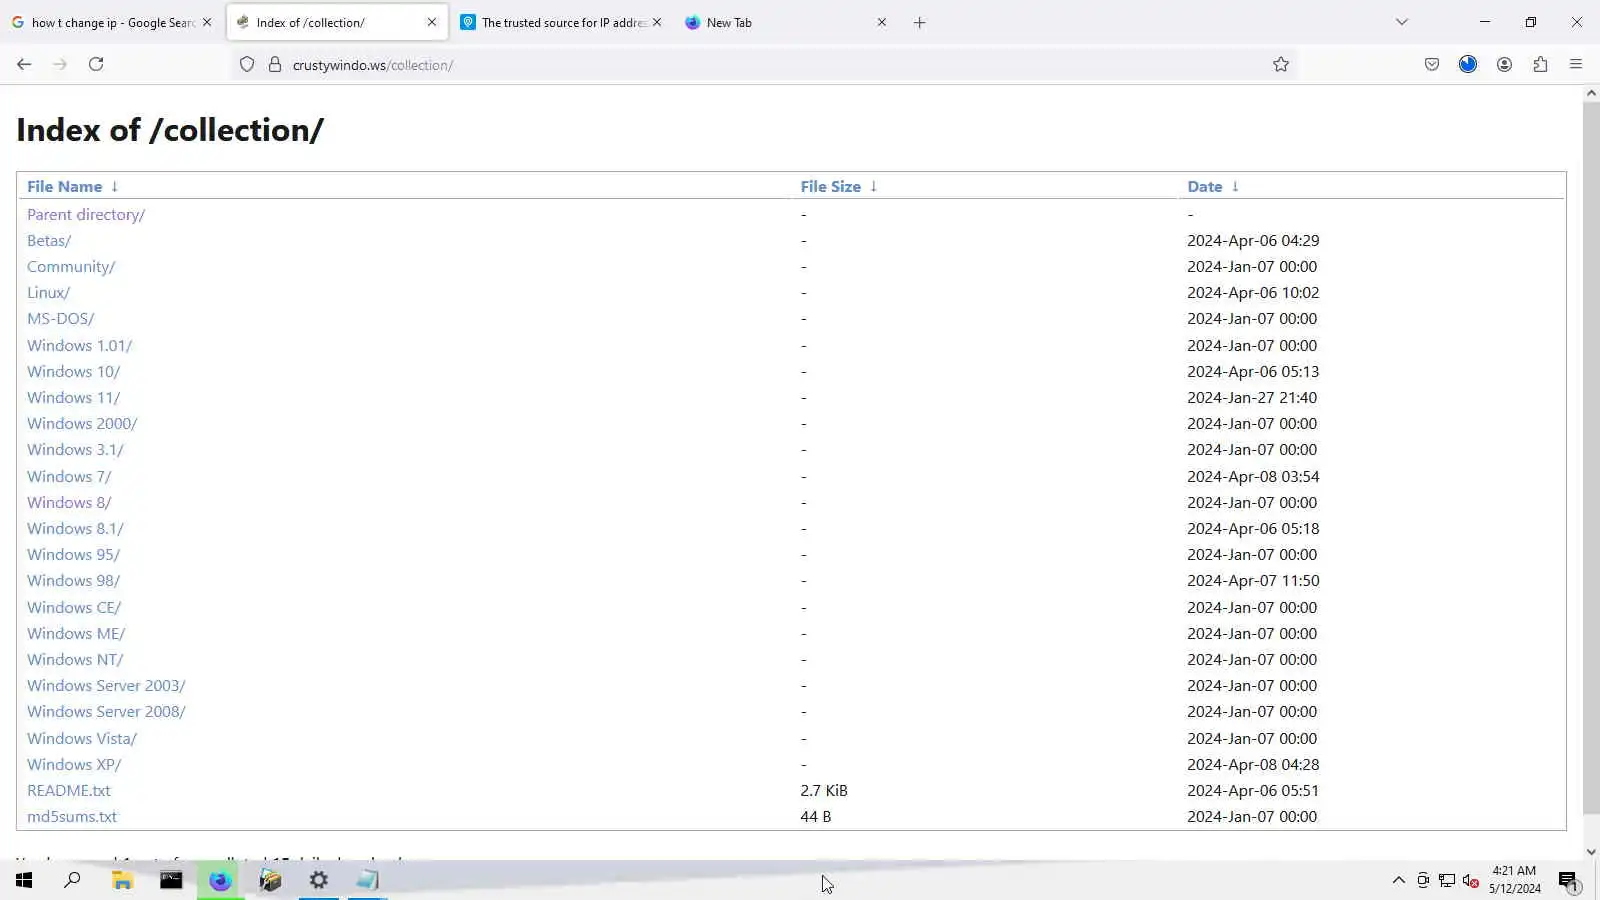Open the Windows 8.1 folder
The height and width of the screenshot is (900, 1600).
(75, 529)
